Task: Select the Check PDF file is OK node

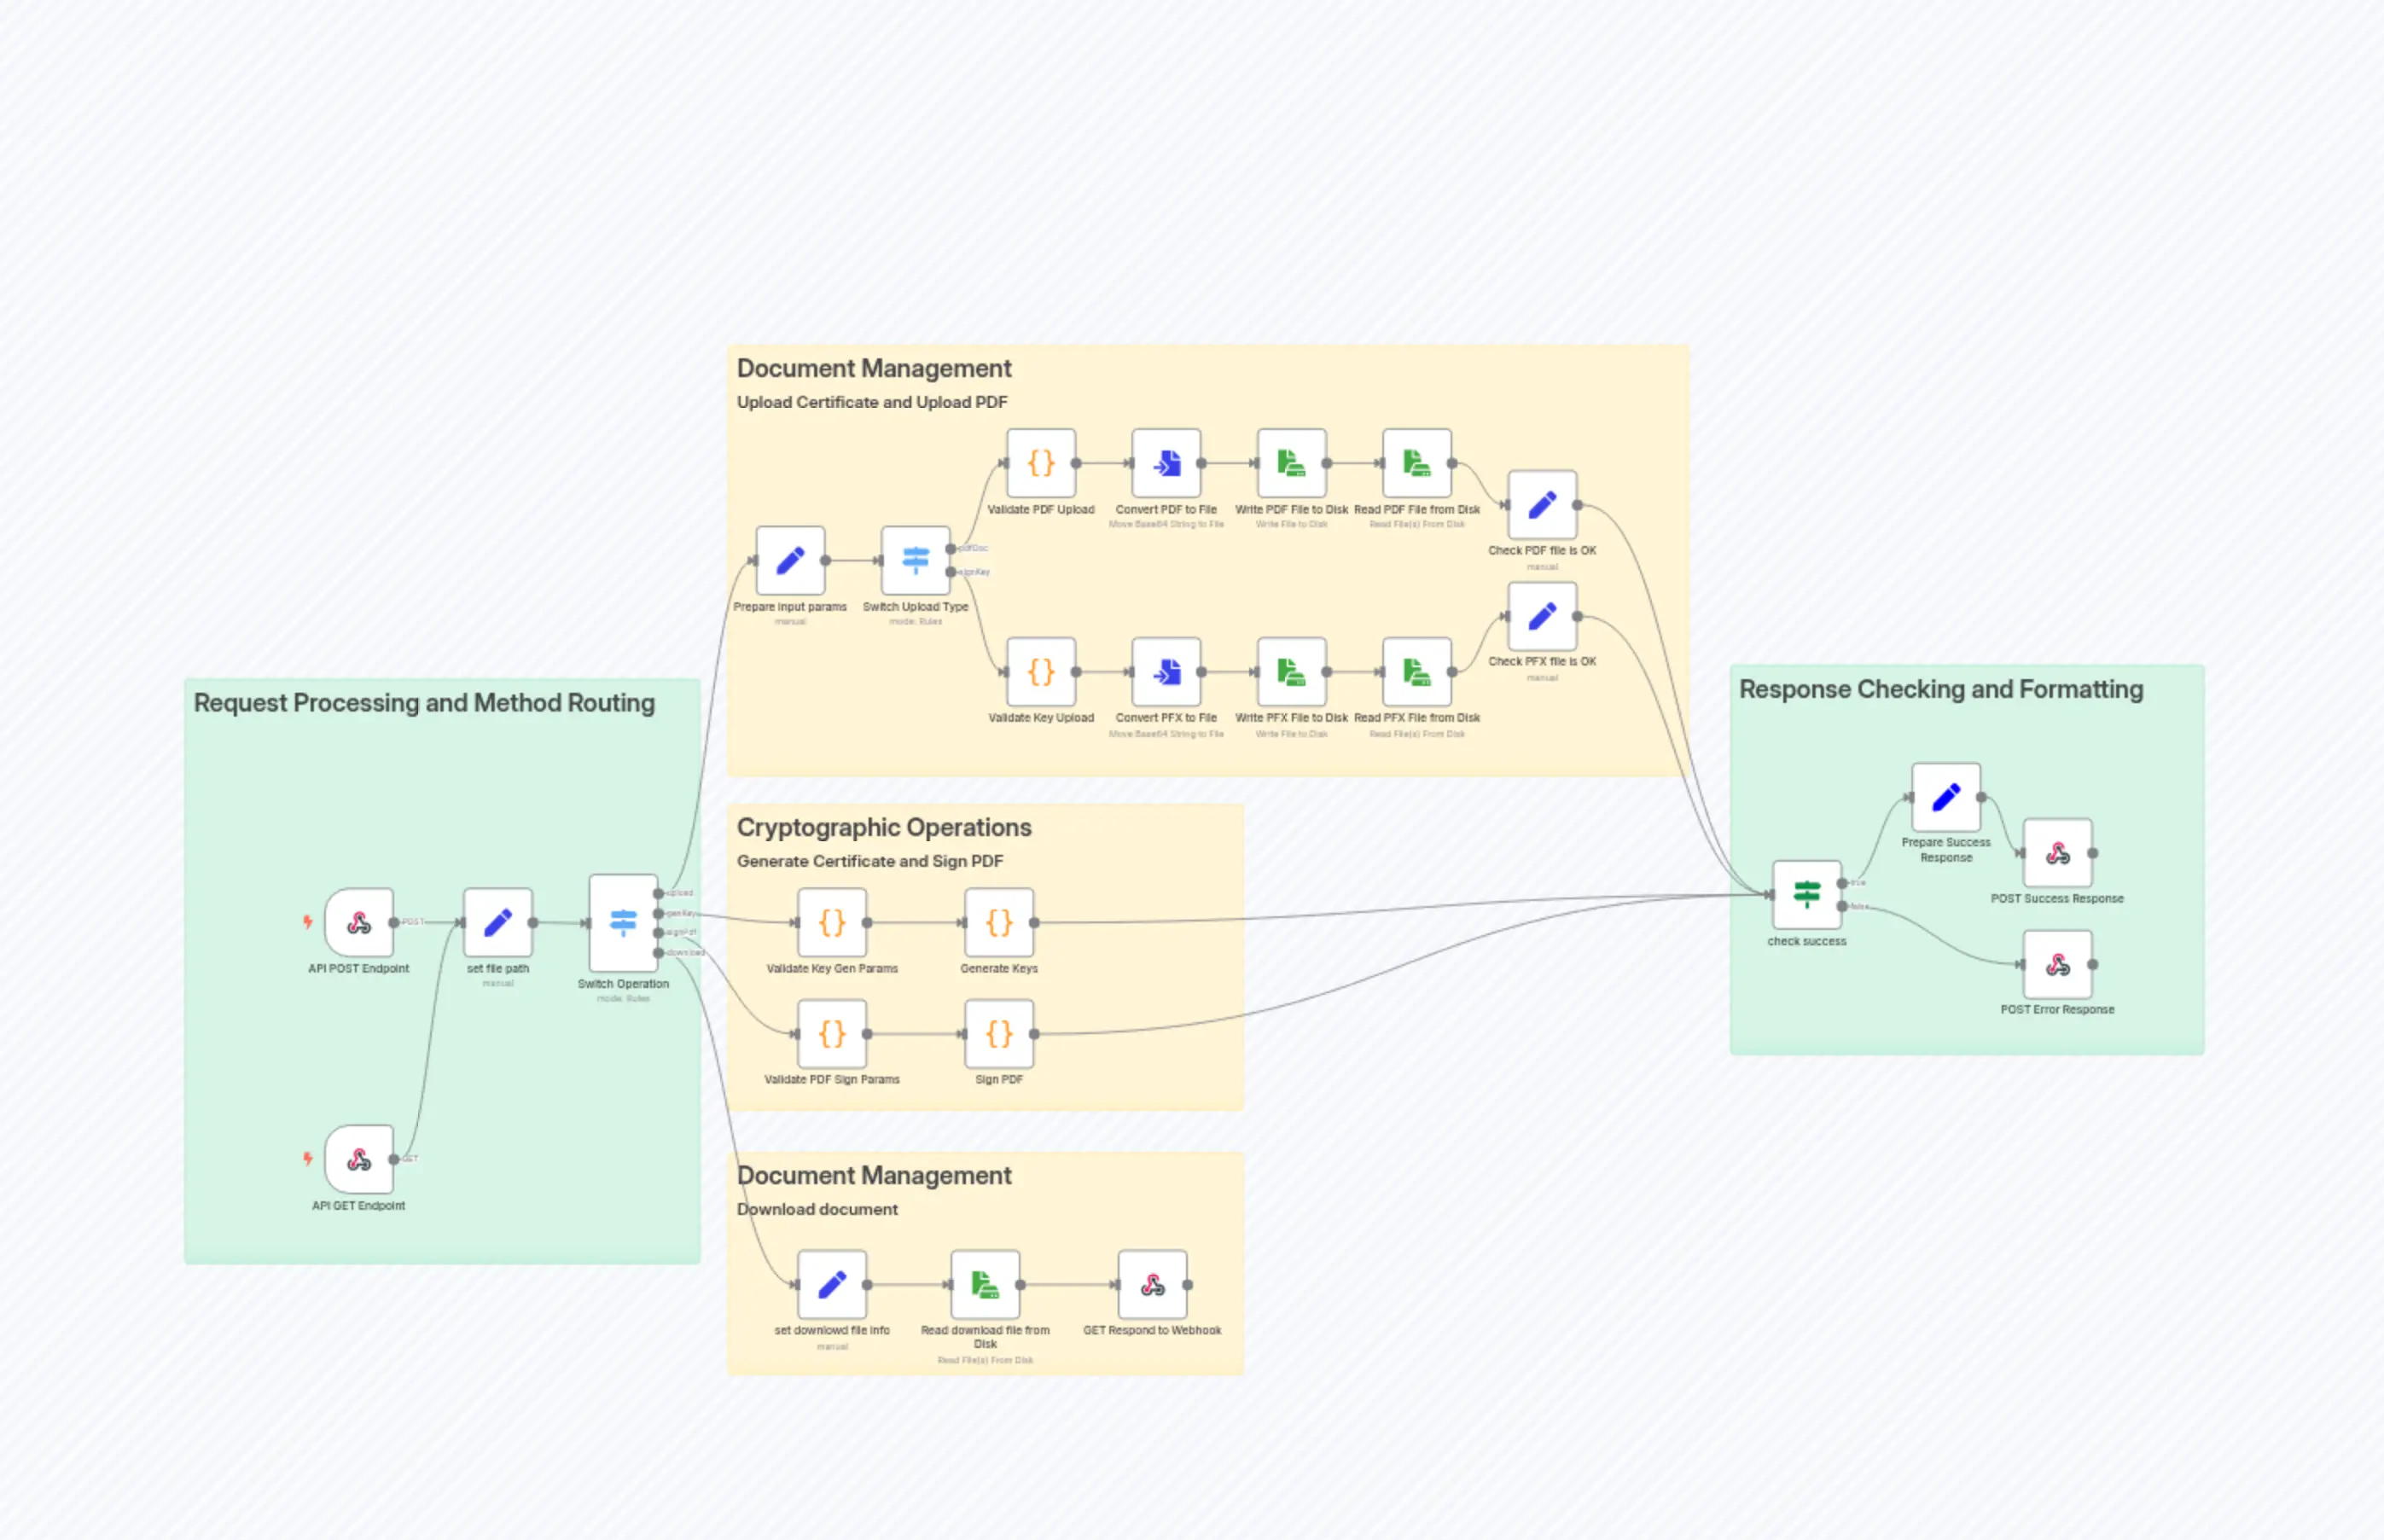Action: click(x=1542, y=505)
